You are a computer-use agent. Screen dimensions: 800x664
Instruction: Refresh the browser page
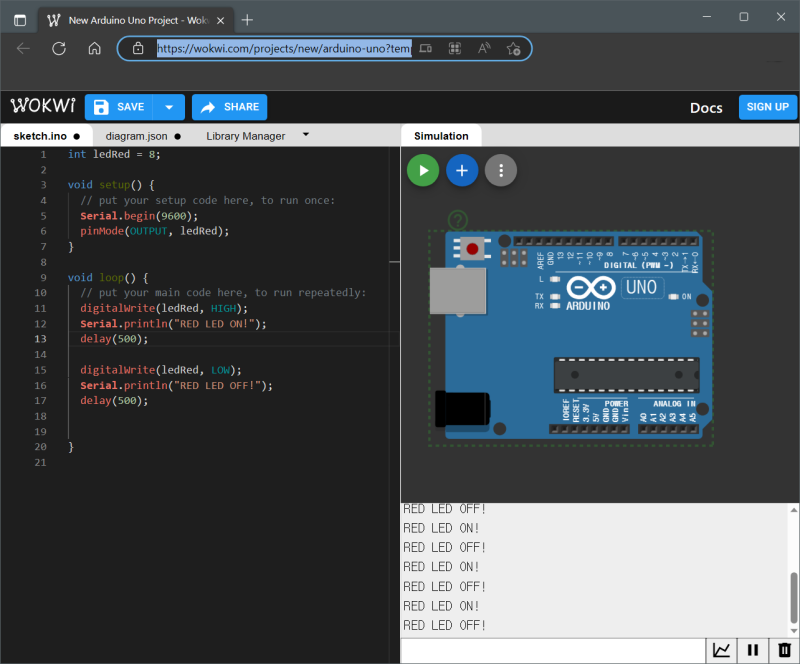[59, 48]
